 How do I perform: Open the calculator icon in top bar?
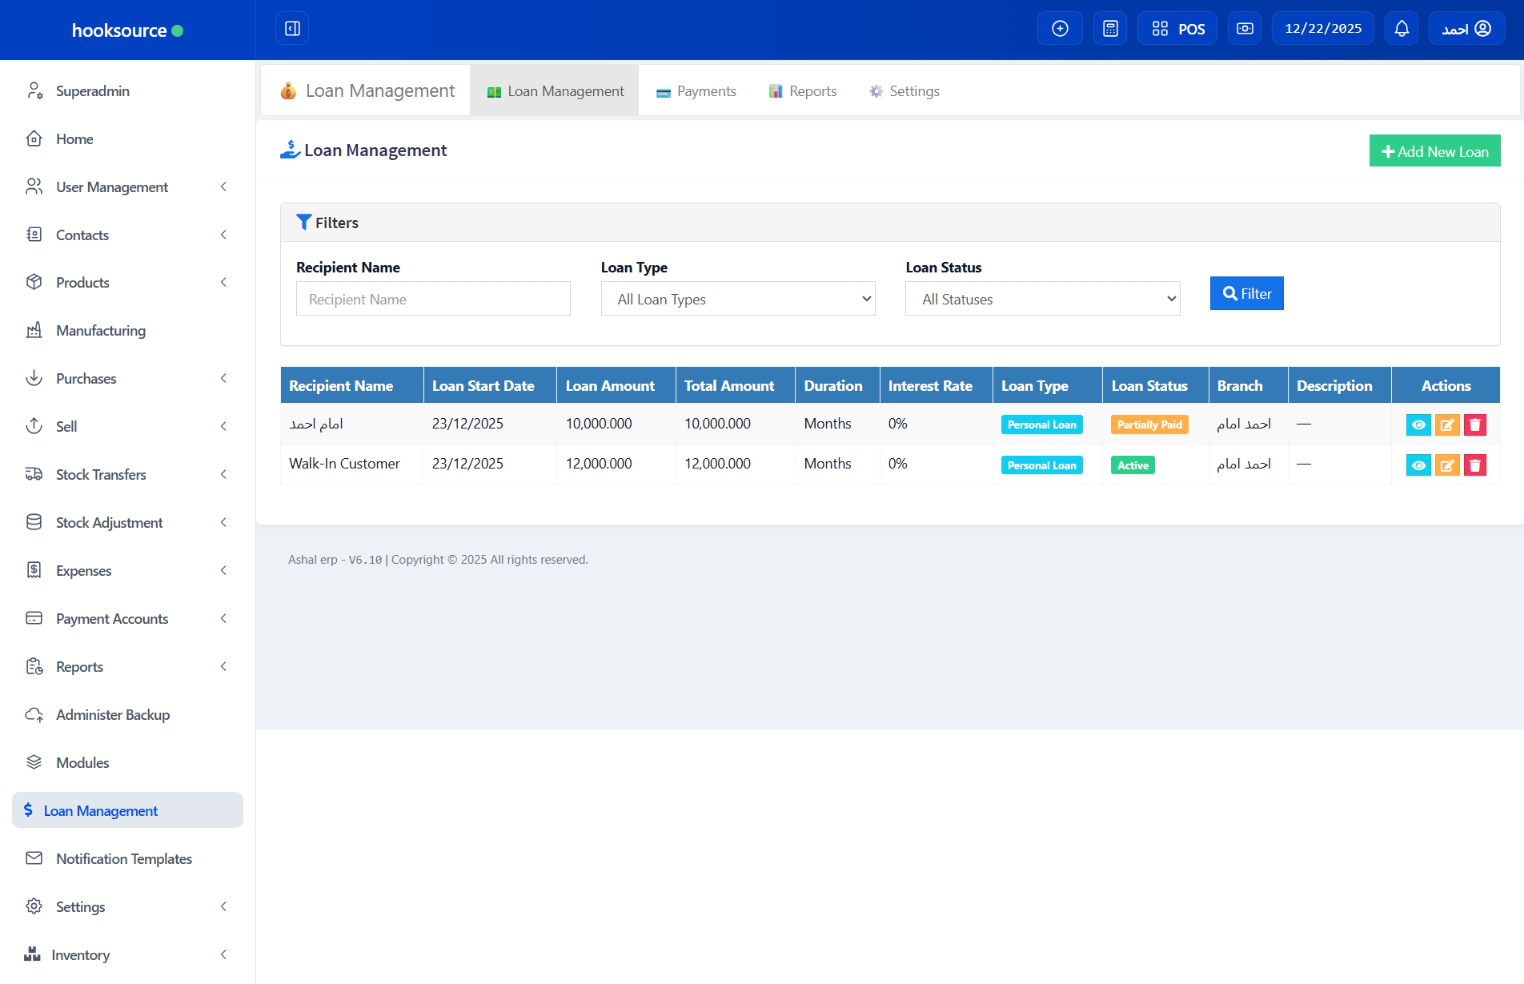(1110, 29)
